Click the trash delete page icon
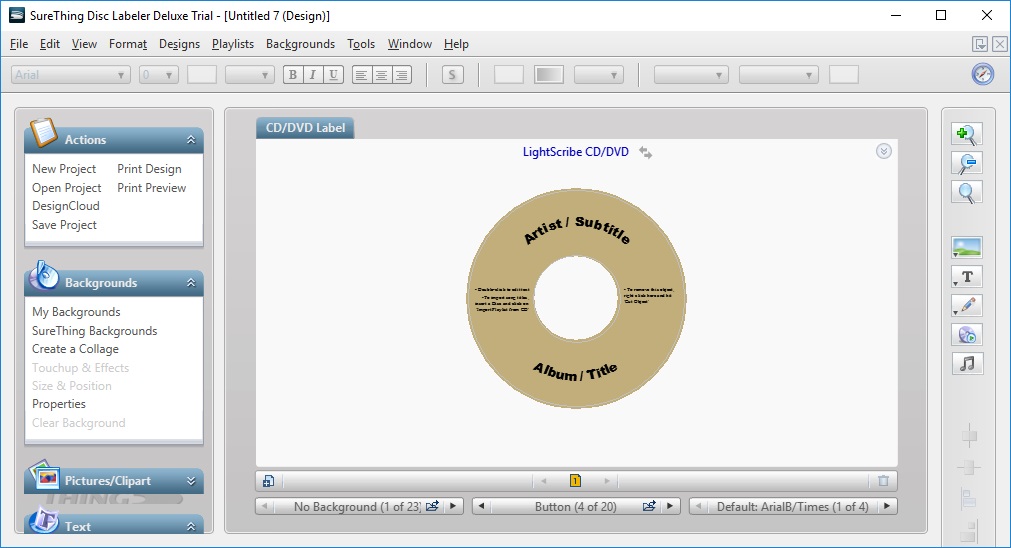 click(883, 481)
